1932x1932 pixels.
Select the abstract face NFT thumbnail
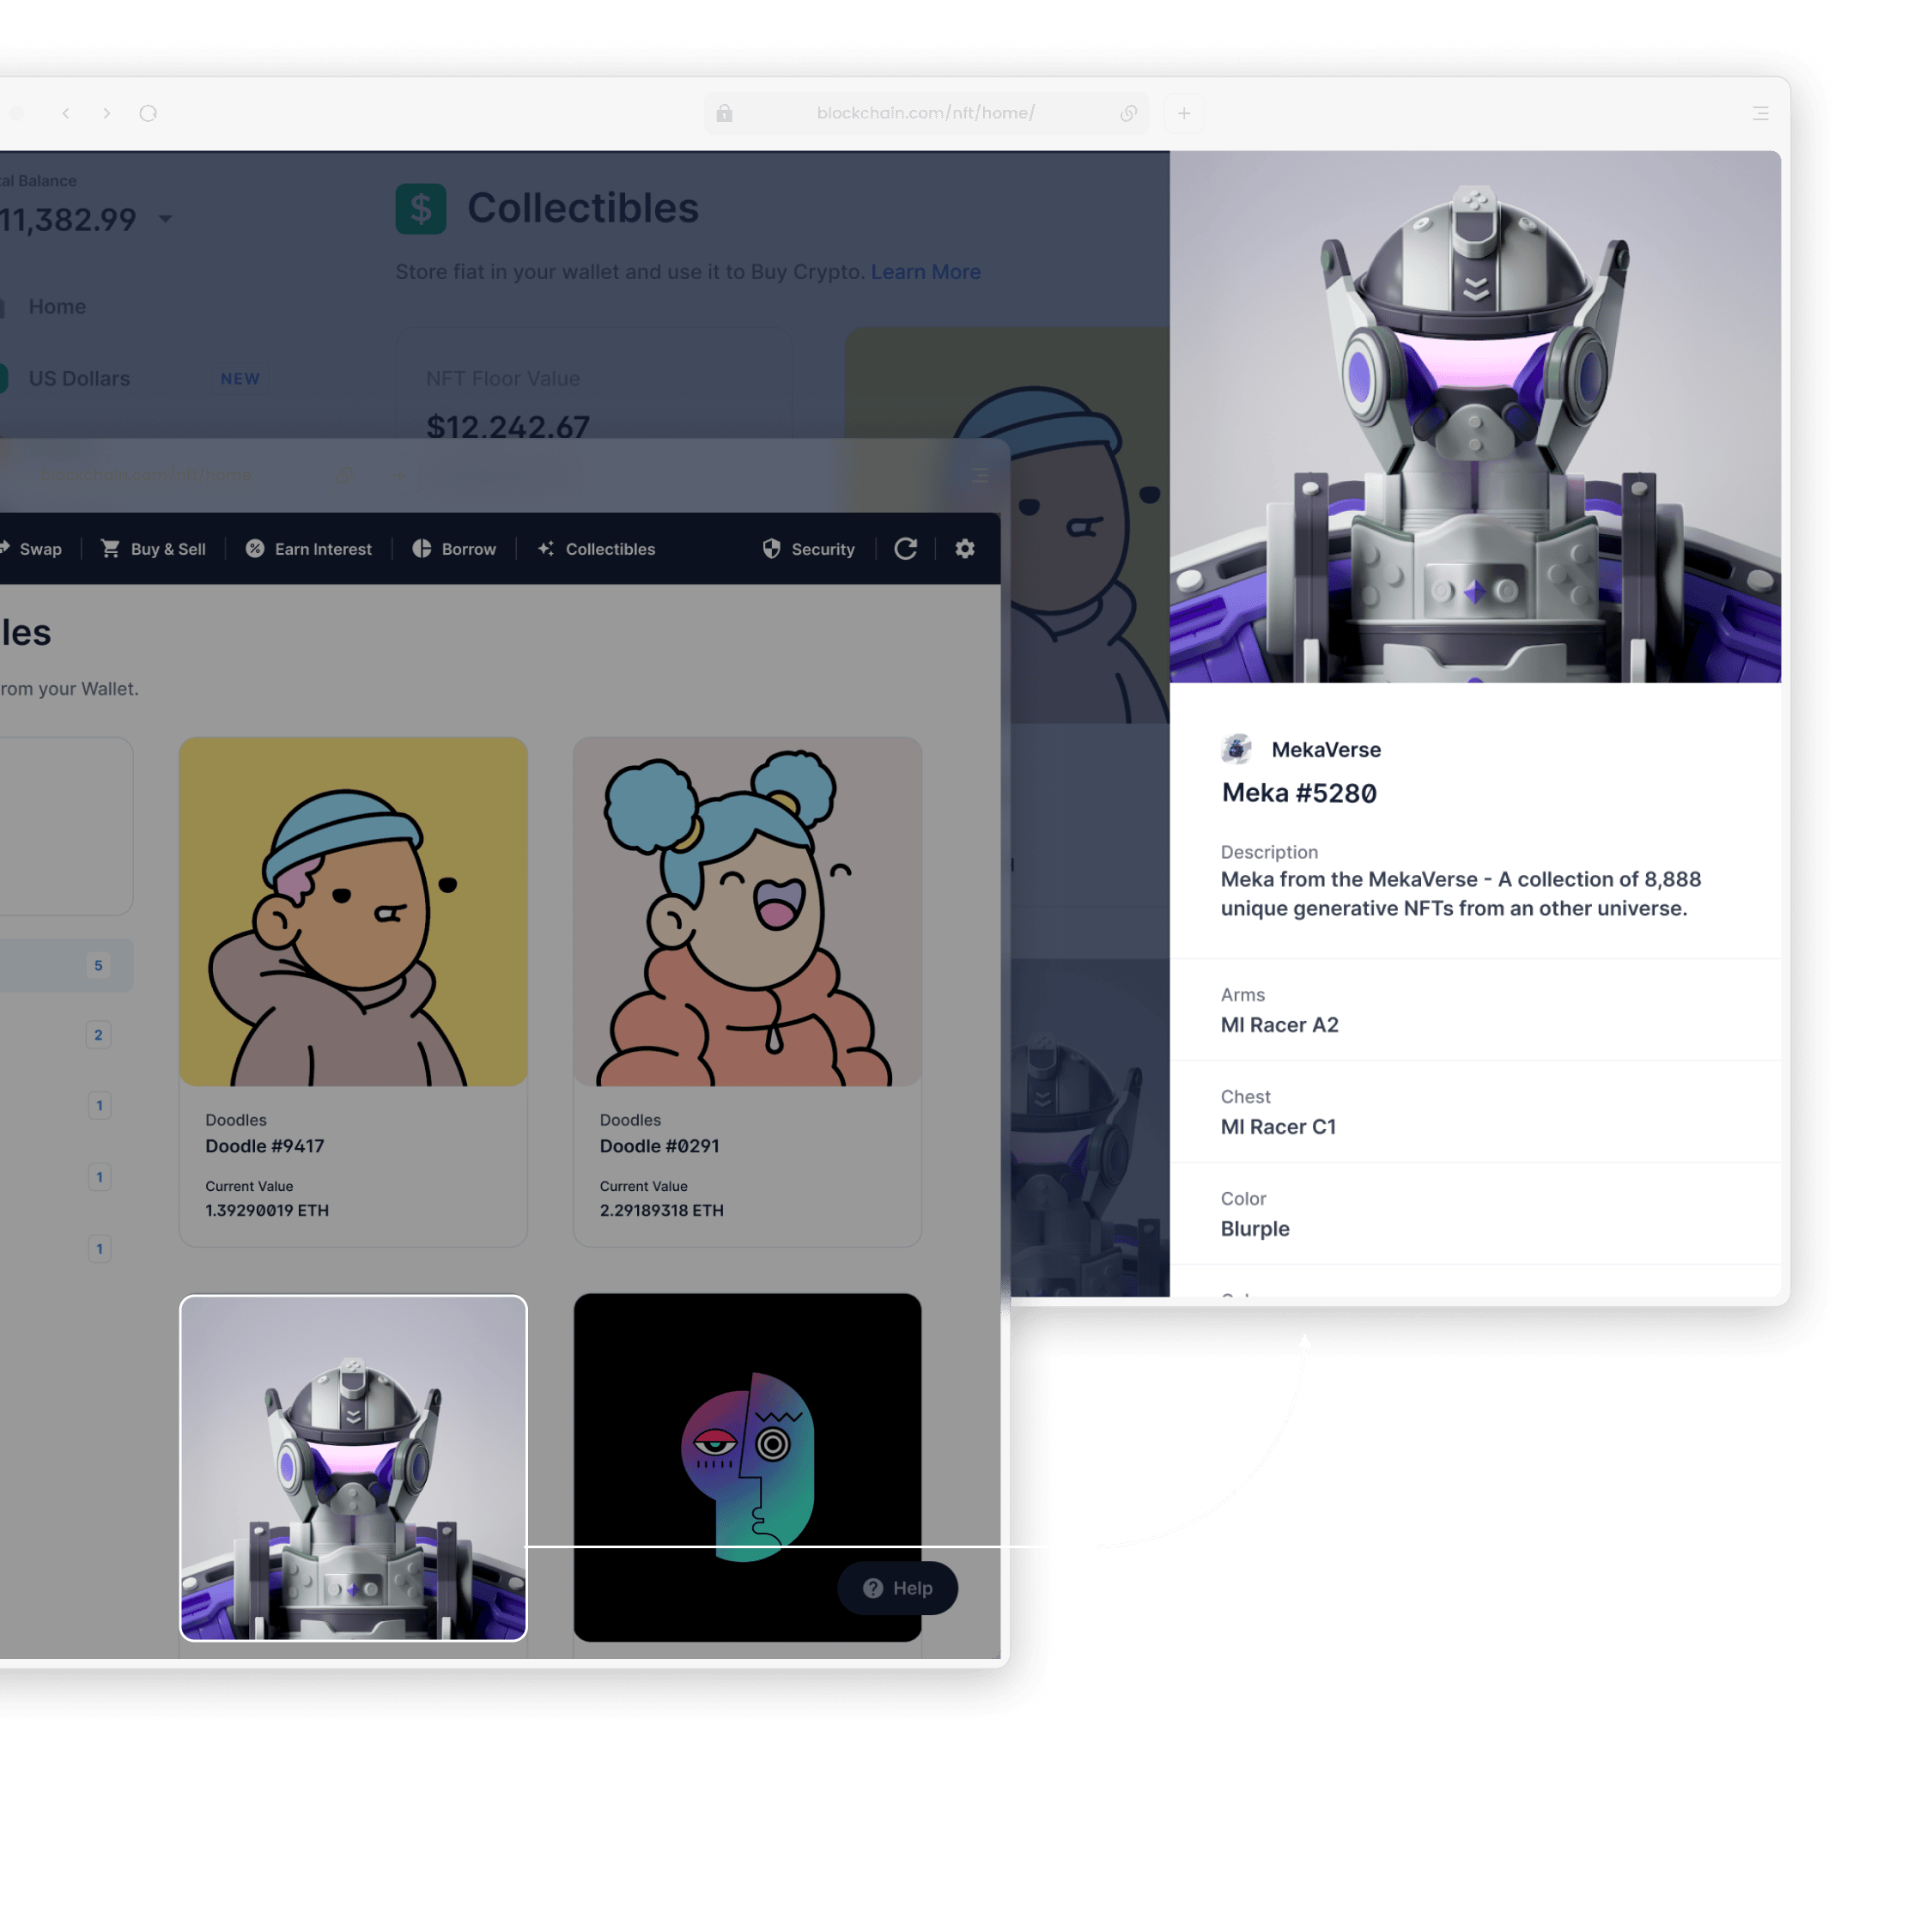pyautogui.click(x=747, y=1467)
